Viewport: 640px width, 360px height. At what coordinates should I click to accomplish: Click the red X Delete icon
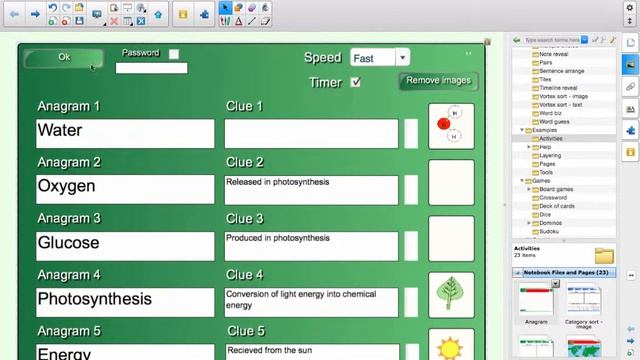tap(114, 21)
